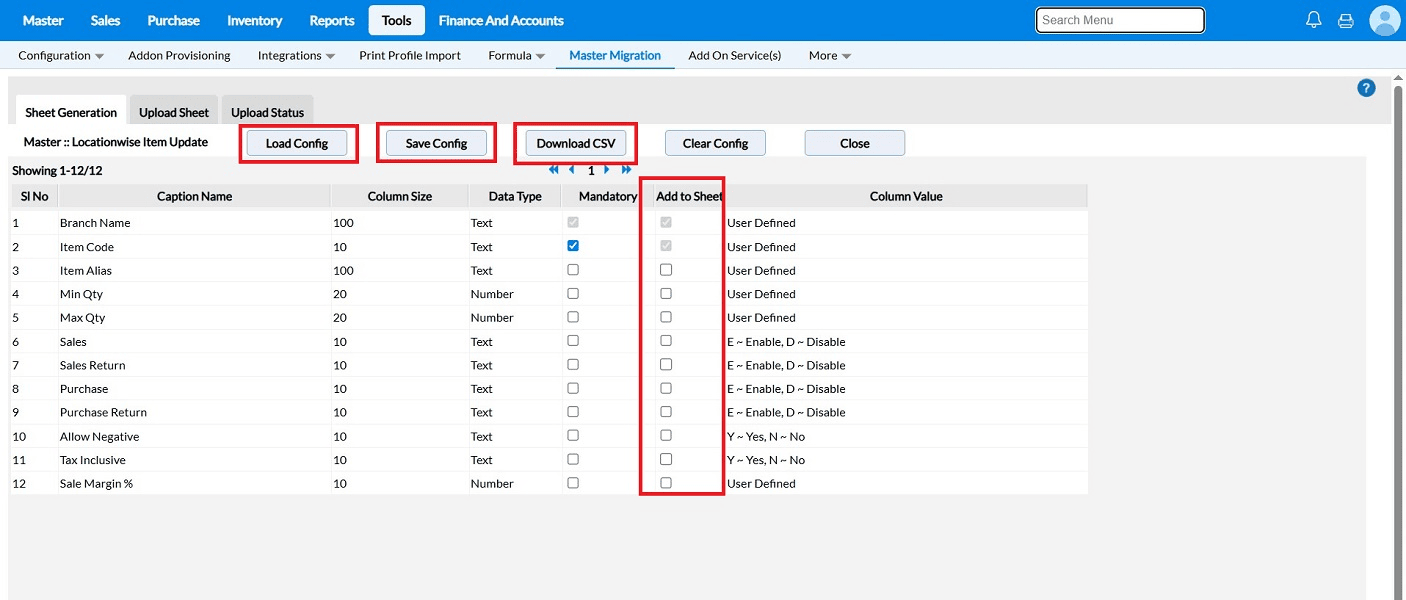Viewport: 1406px width, 600px height.
Task: Go to next page arrow
Action: click(607, 170)
